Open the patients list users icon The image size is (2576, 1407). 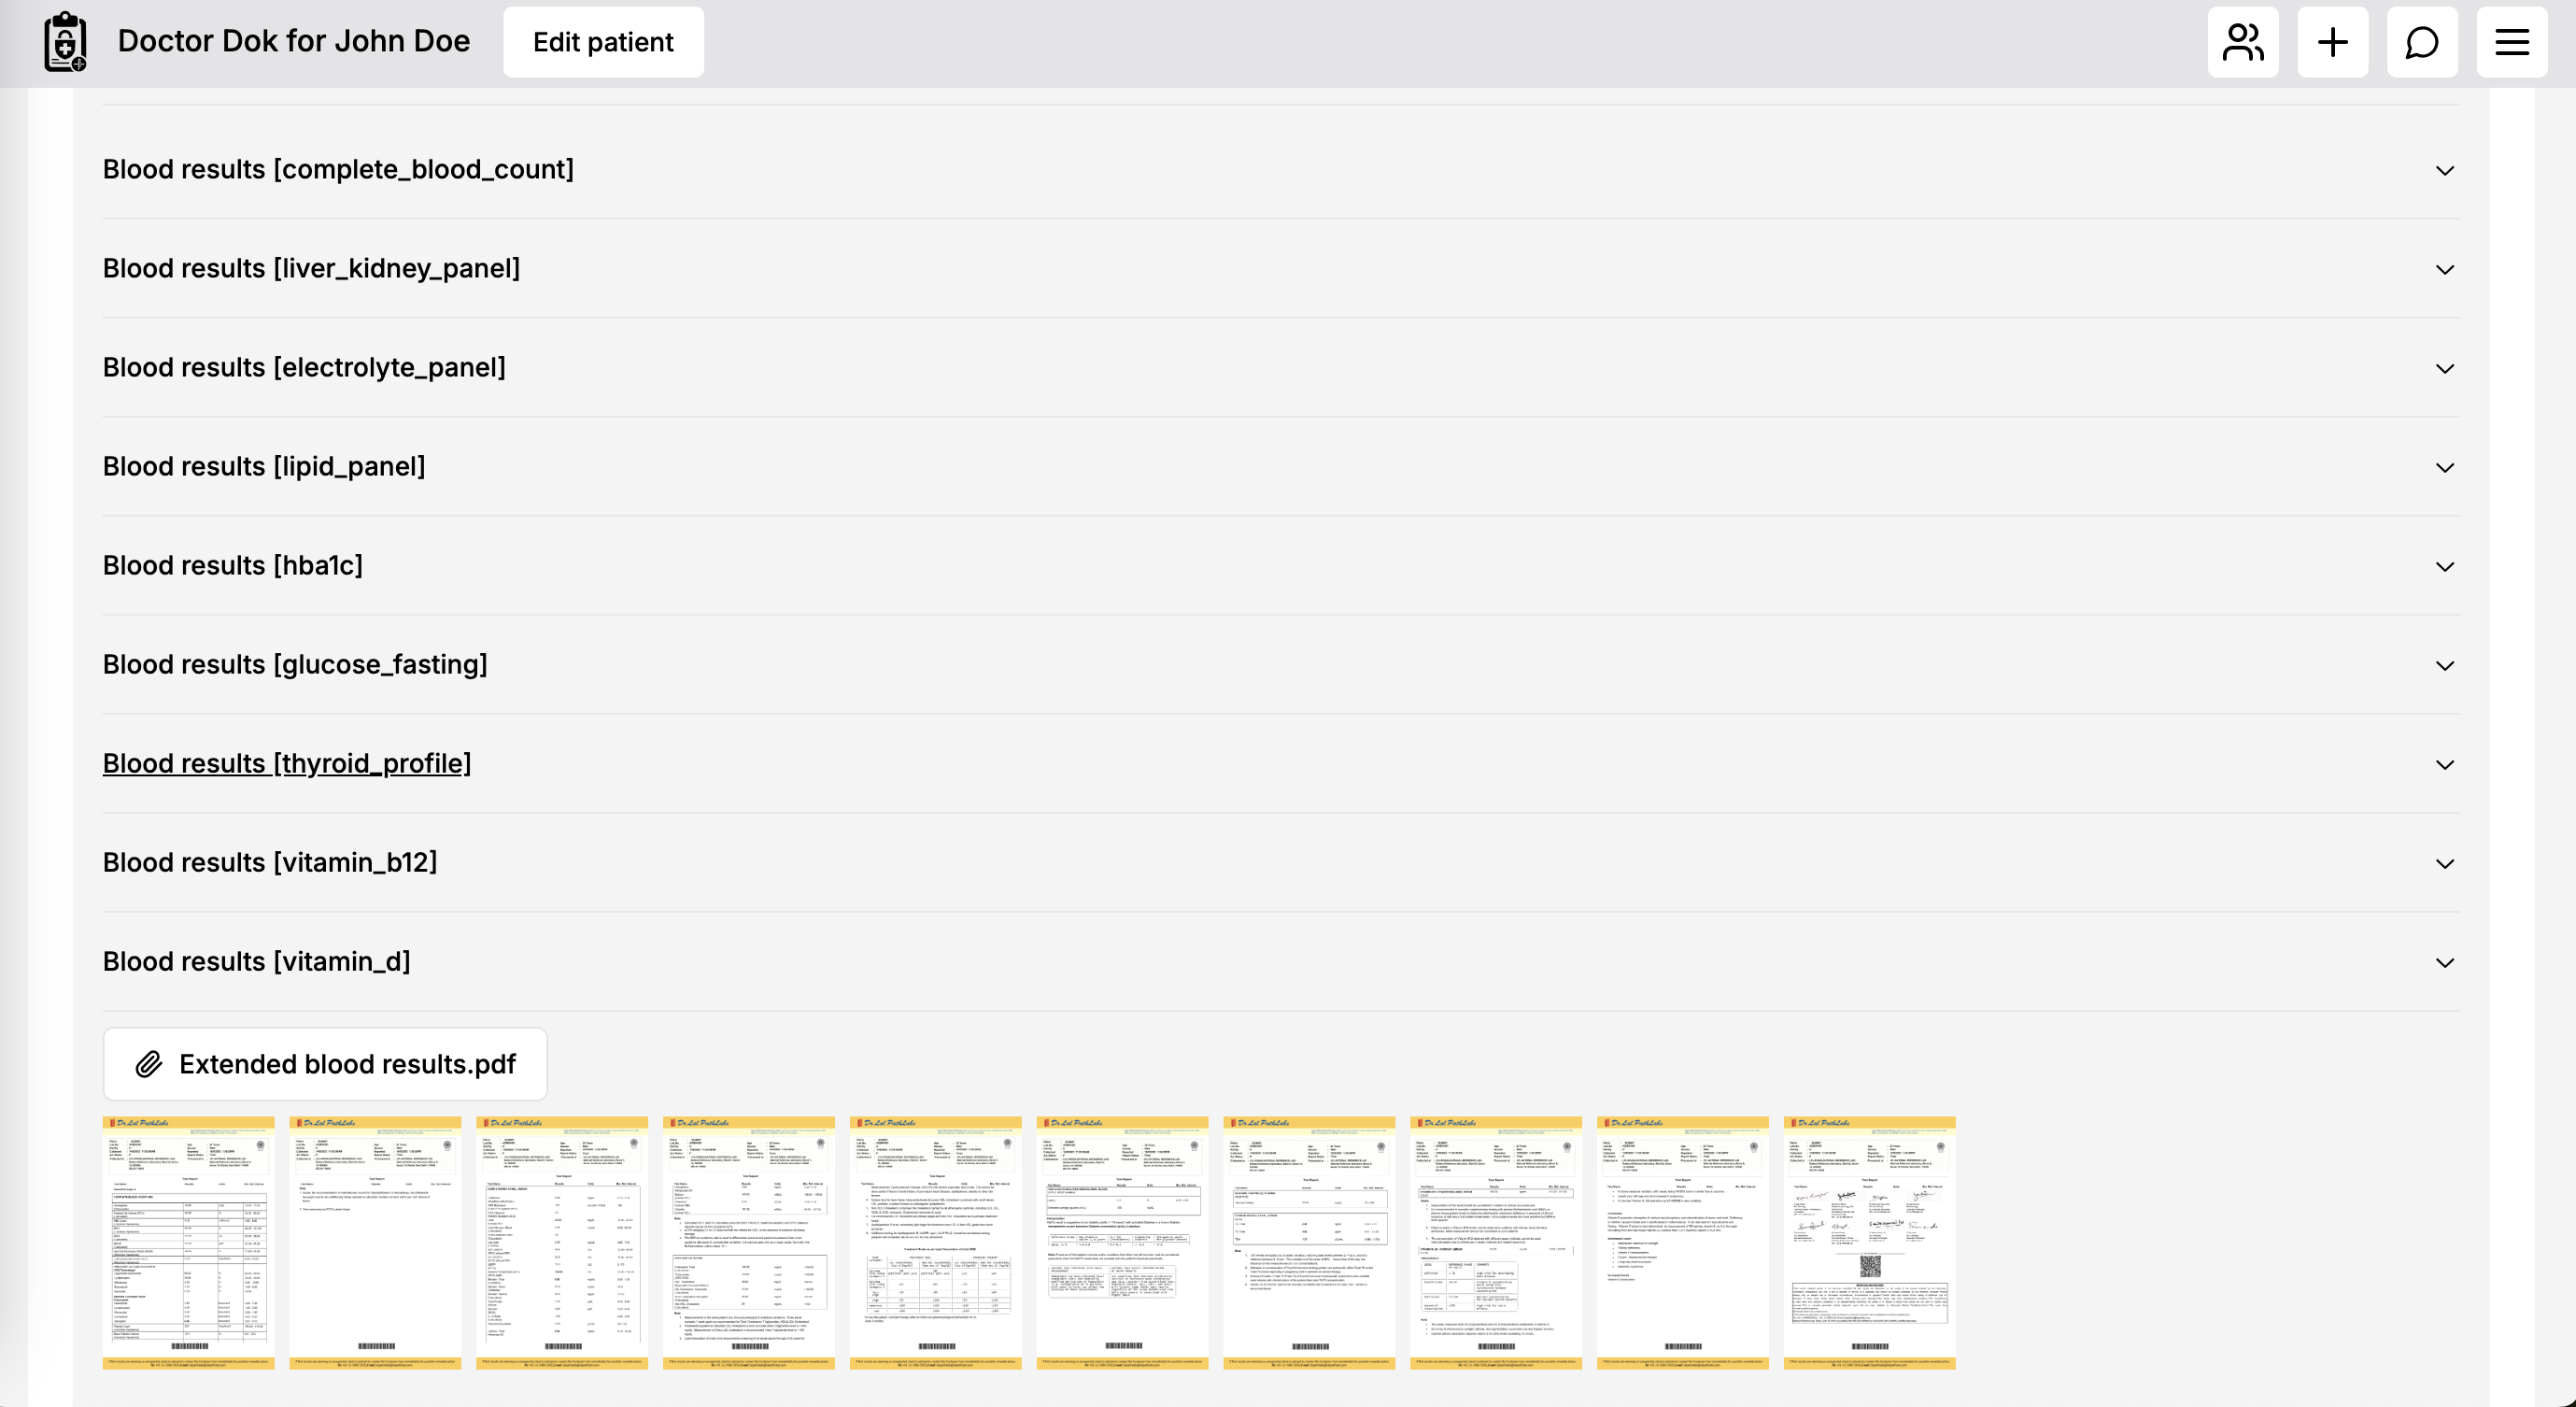(2242, 42)
